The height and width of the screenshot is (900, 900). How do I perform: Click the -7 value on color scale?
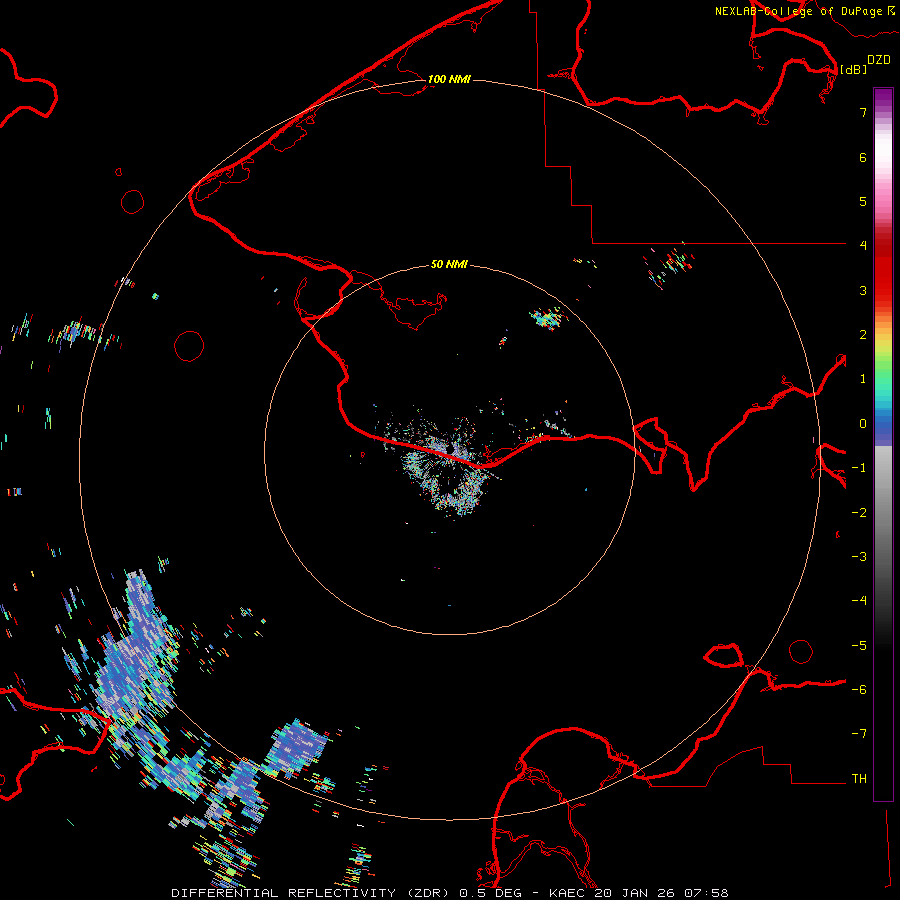click(x=859, y=734)
